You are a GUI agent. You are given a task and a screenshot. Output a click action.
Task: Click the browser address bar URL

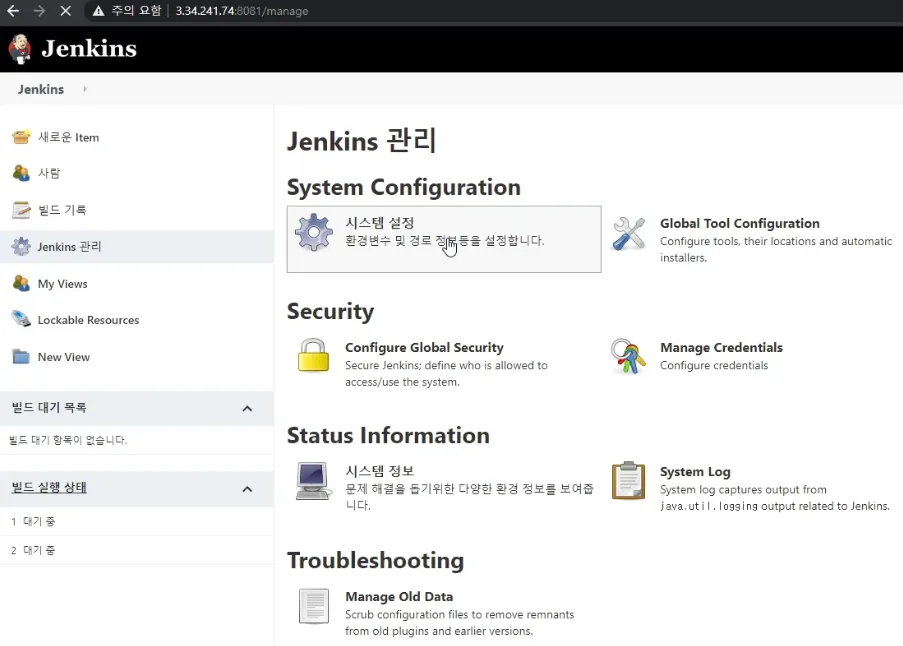click(241, 11)
